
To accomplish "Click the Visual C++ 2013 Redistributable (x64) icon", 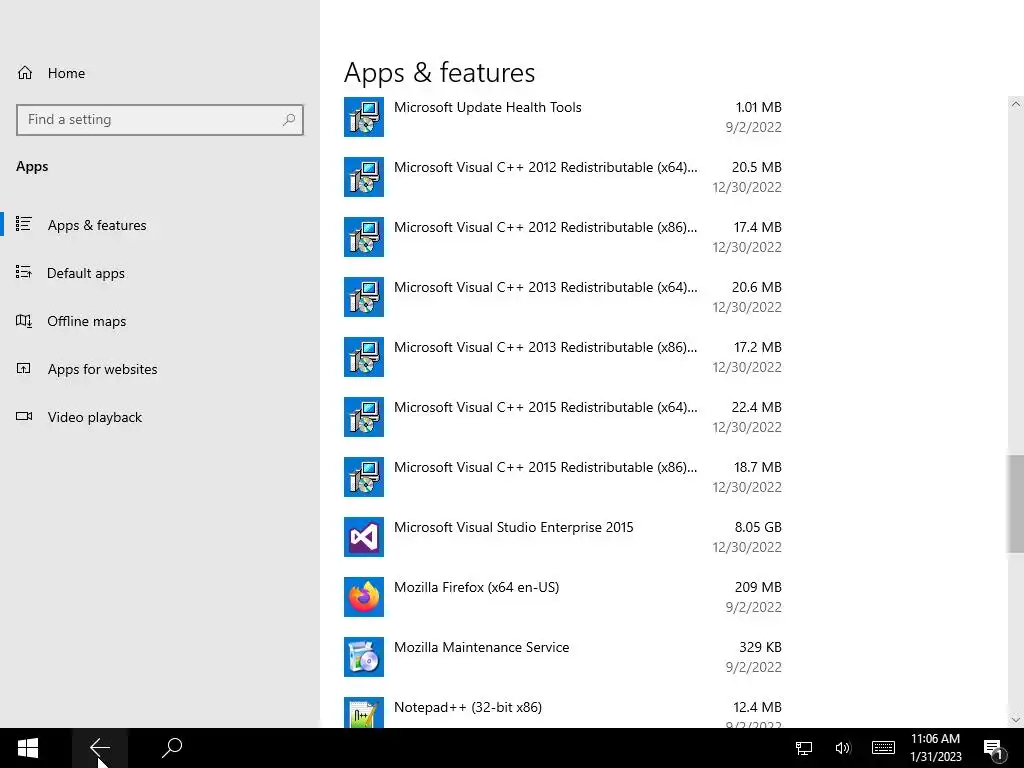I will click(364, 297).
